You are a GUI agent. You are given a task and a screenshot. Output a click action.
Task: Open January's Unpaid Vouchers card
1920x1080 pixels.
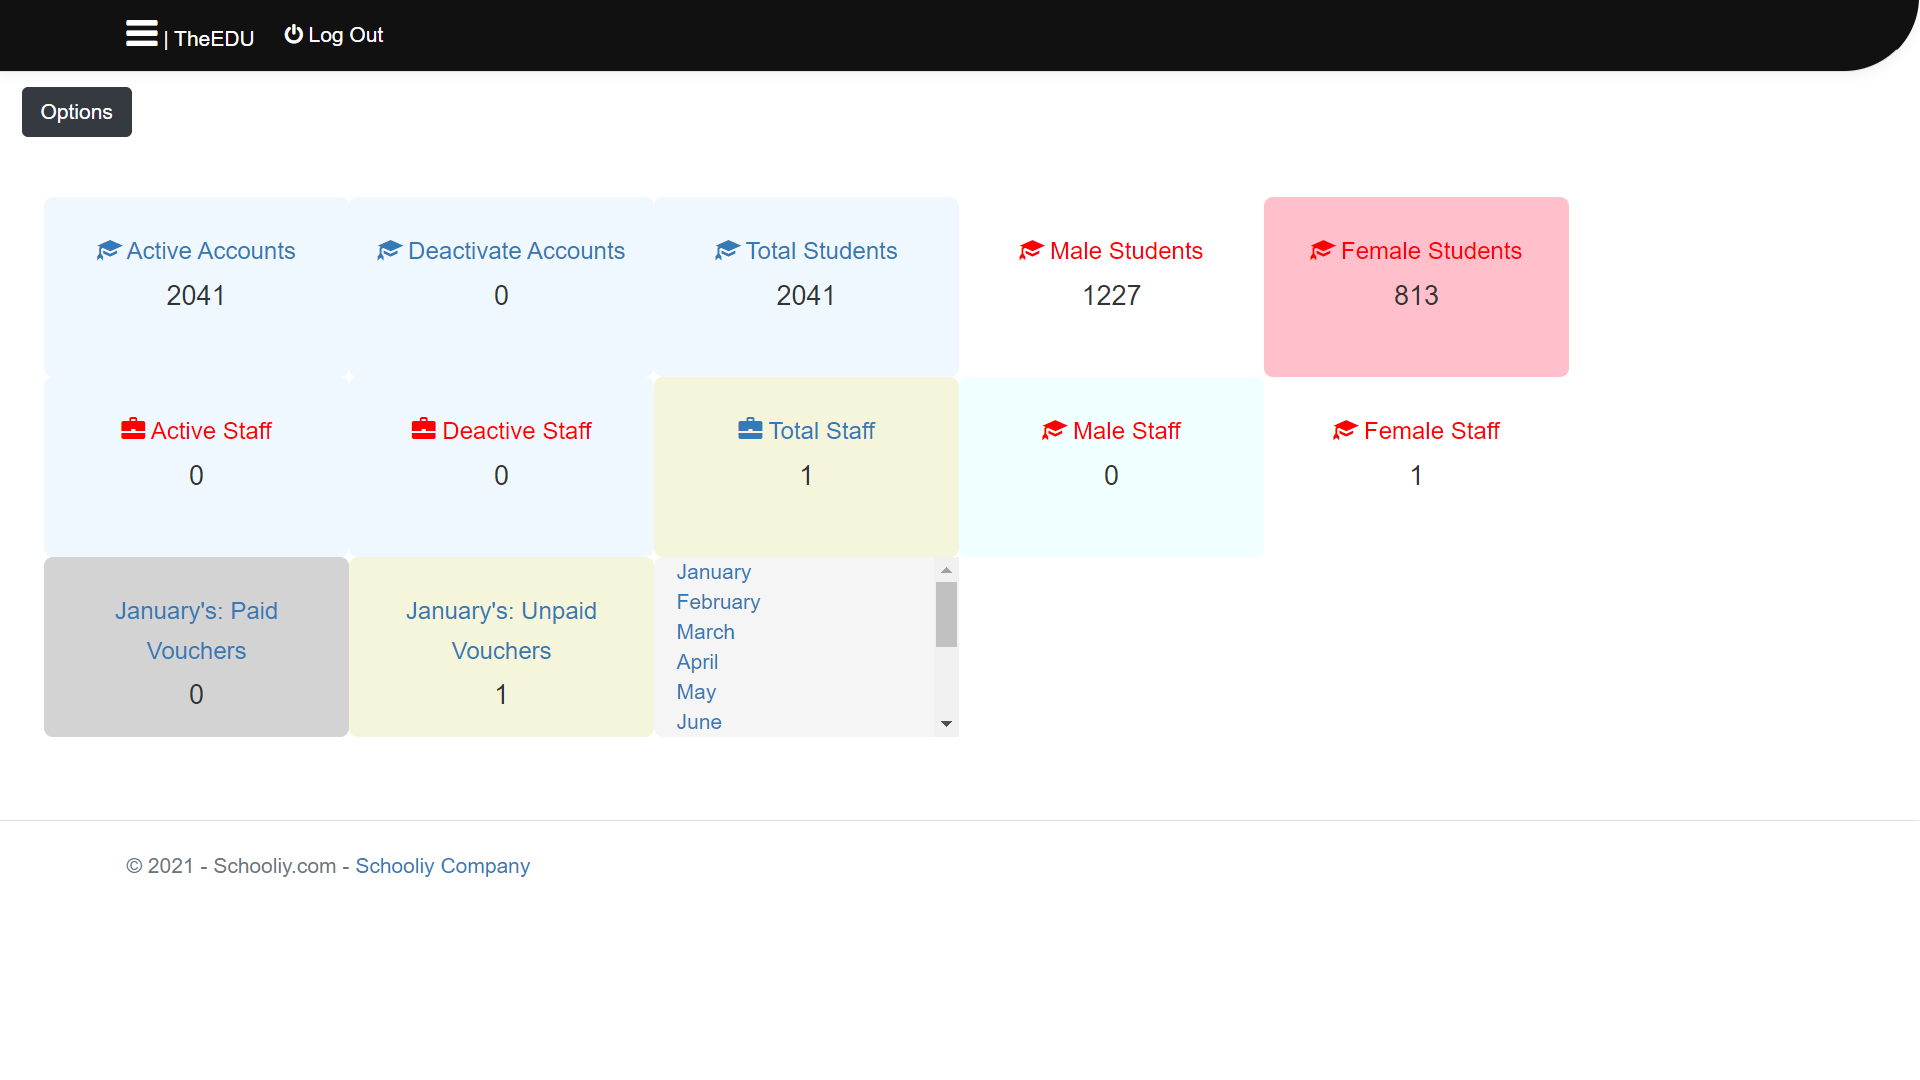click(501, 631)
